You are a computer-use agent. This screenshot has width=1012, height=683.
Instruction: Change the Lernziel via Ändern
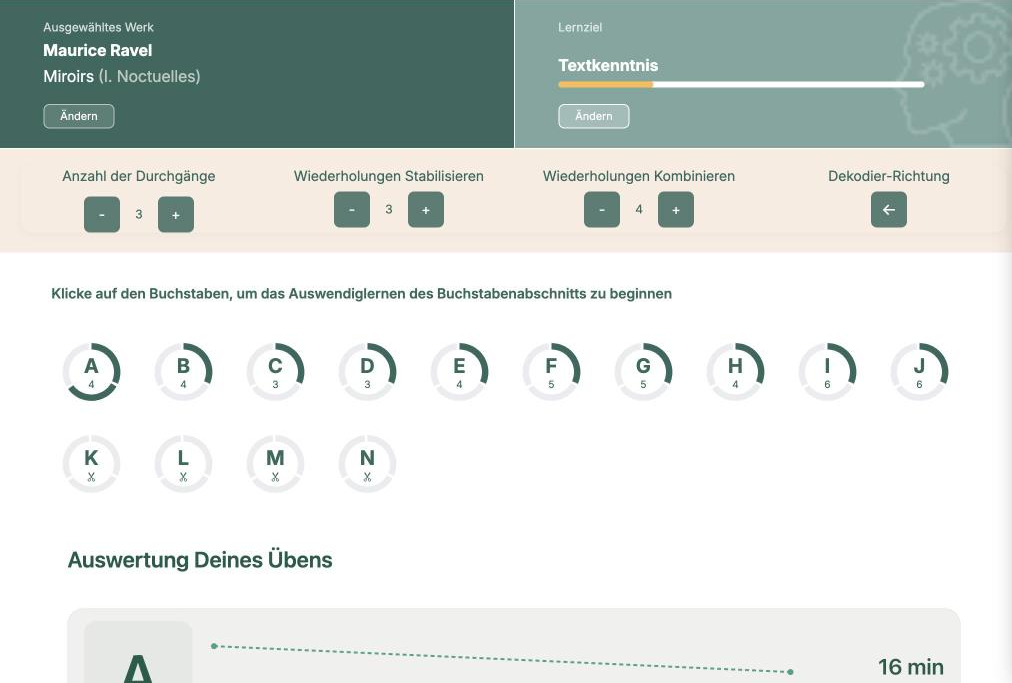pos(594,116)
